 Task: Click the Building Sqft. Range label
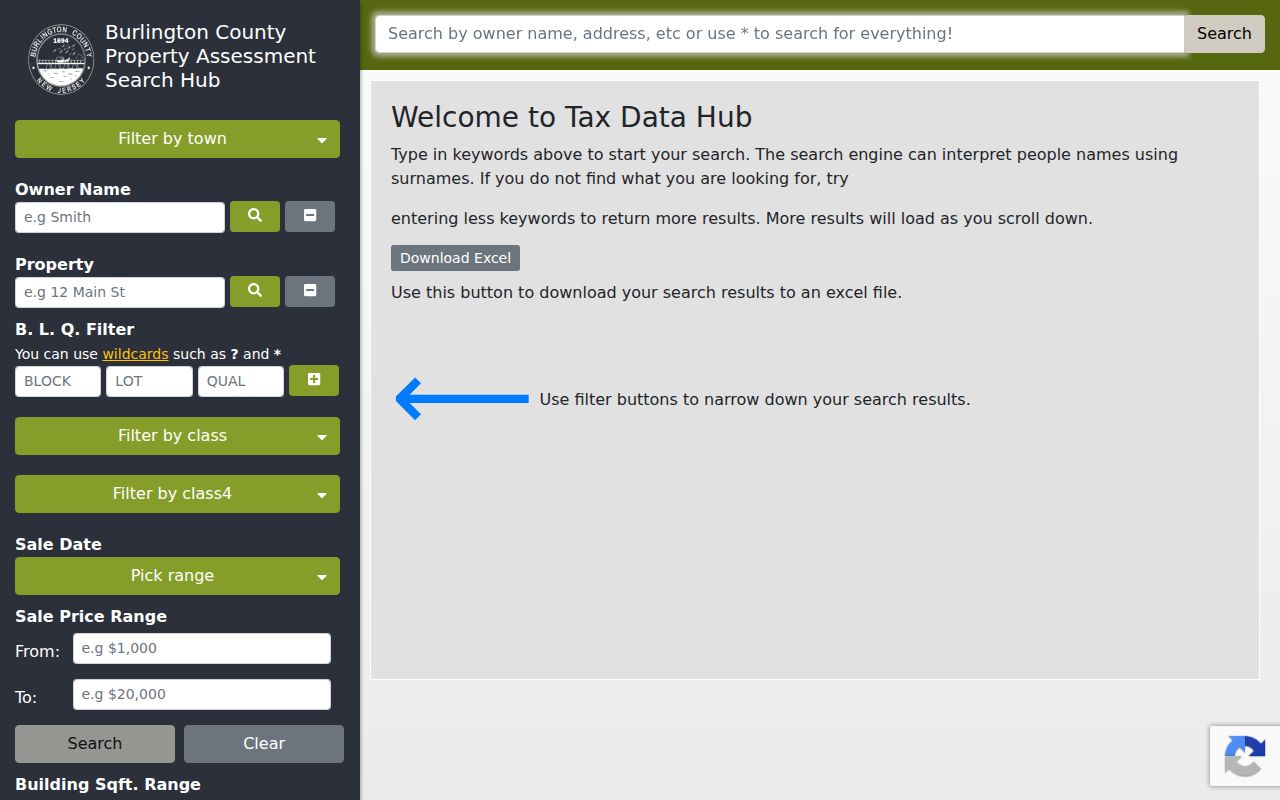(108, 784)
